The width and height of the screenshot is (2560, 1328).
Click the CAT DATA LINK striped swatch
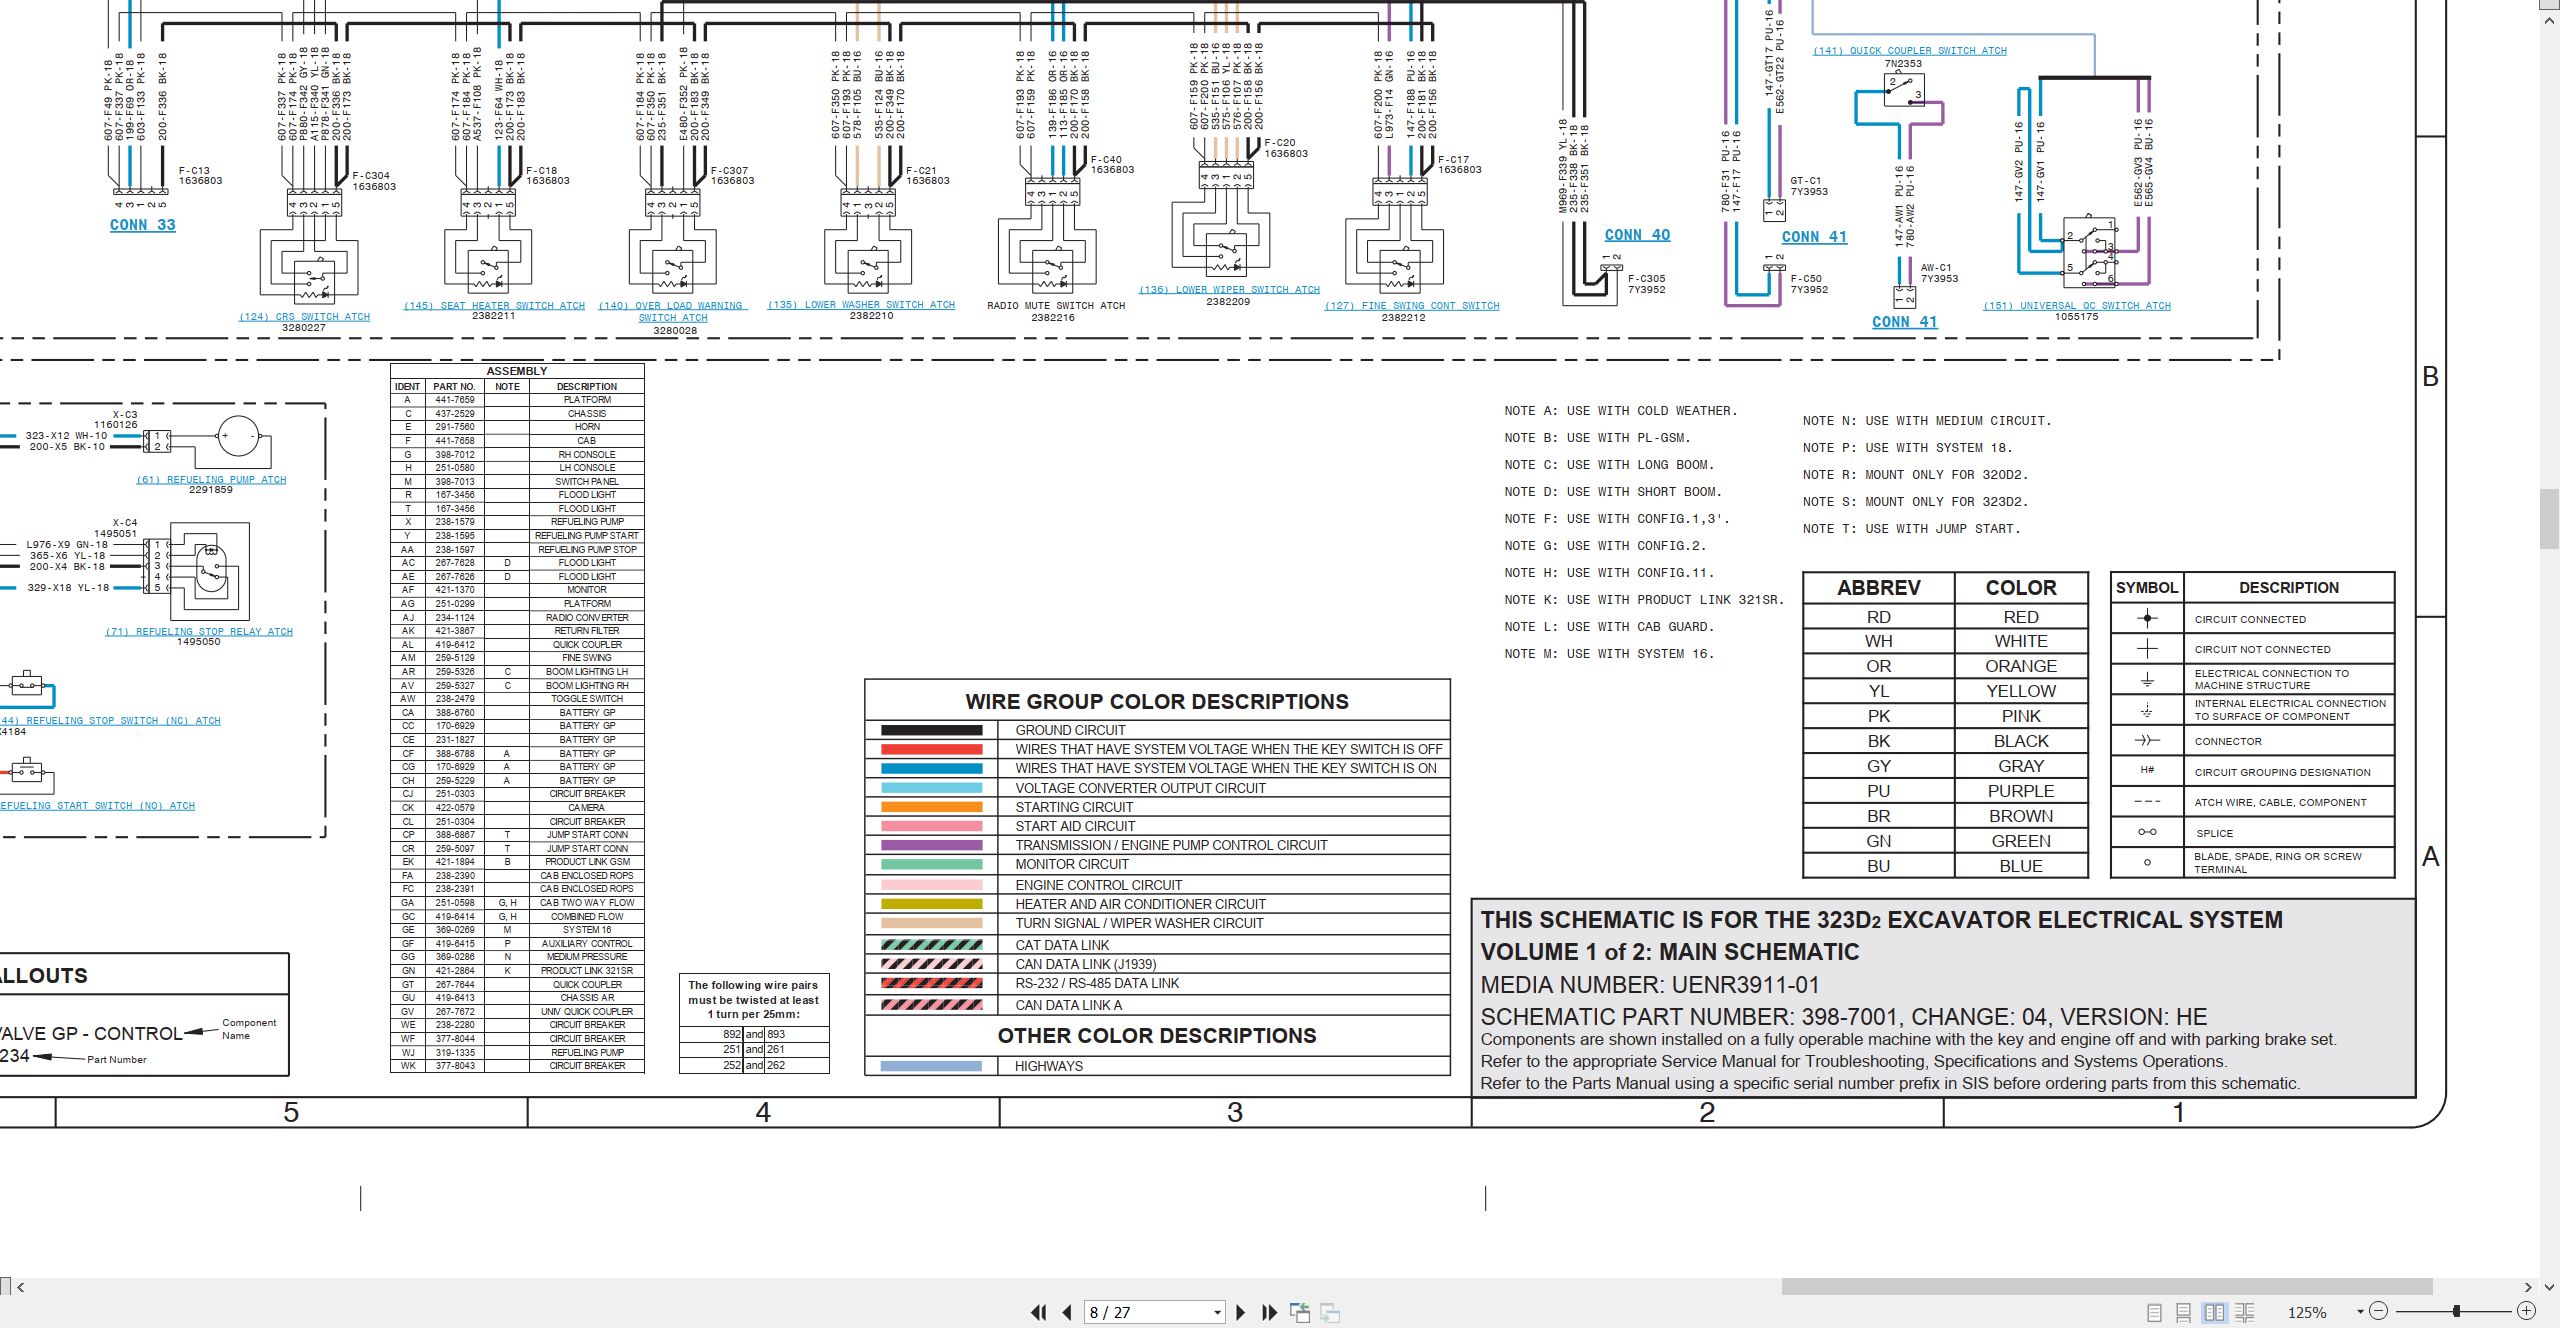click(931, 945)
